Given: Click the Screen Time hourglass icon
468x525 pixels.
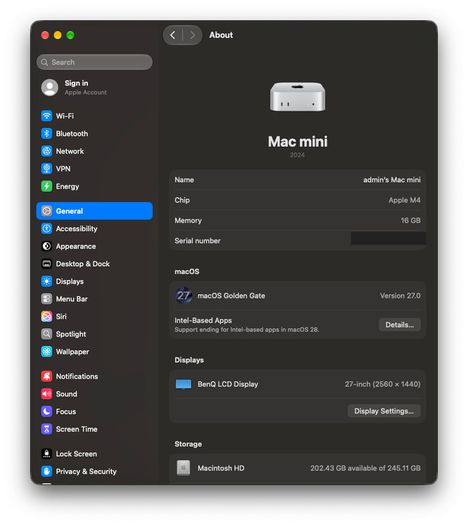Looking at the screenshot, I should 47,429.
